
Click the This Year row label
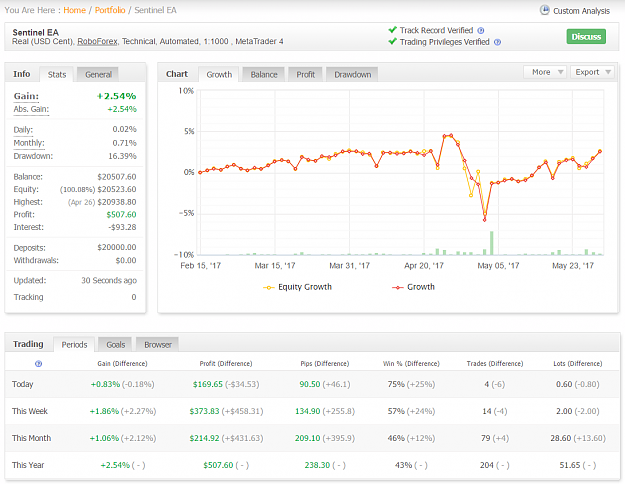pos(28,465)
